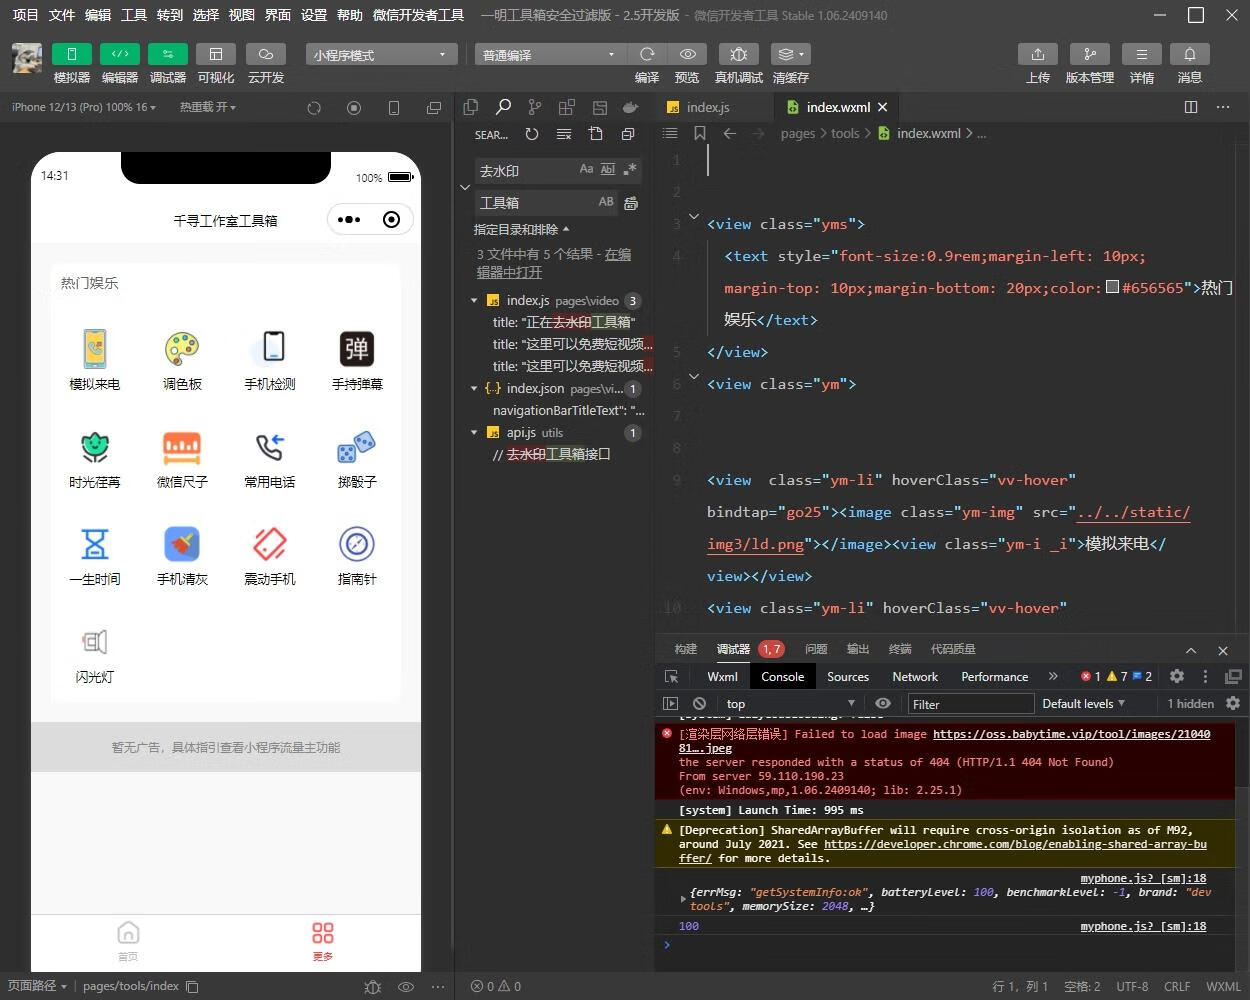Clear the console with the ban icon

(699, 704)
